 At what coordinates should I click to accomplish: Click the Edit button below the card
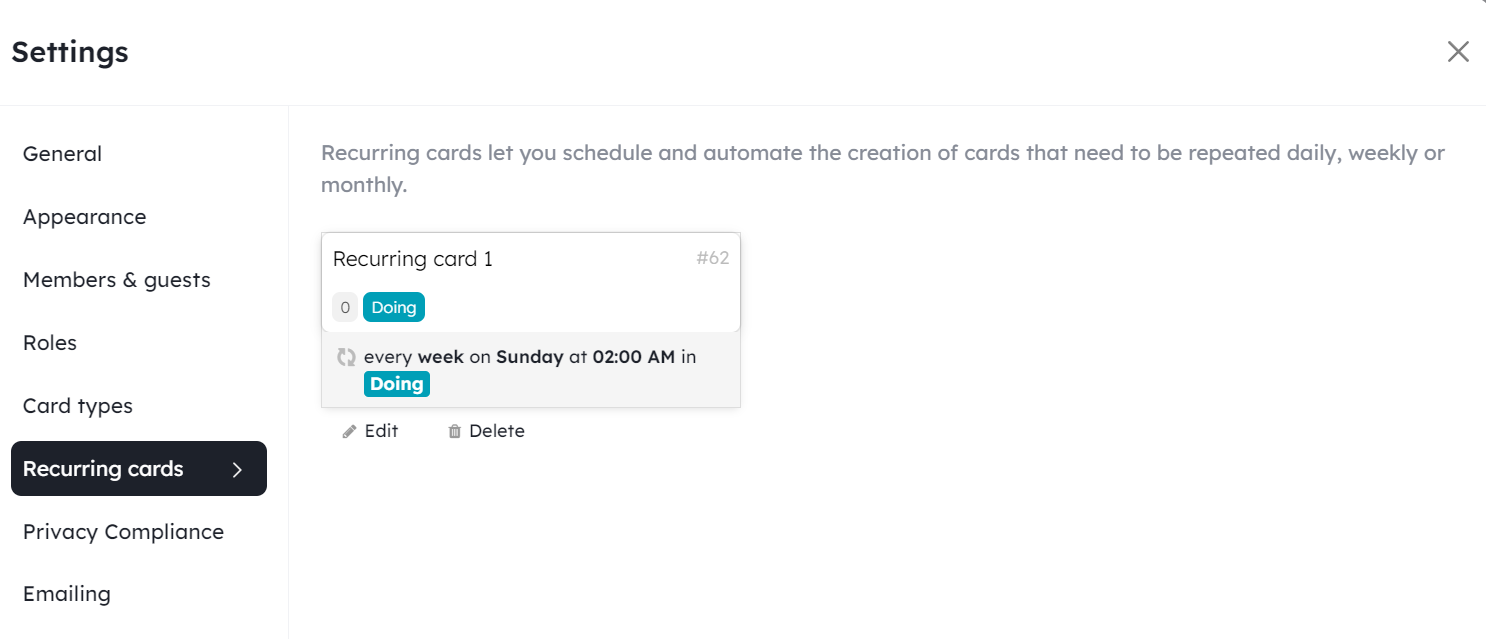click(381, 431)
